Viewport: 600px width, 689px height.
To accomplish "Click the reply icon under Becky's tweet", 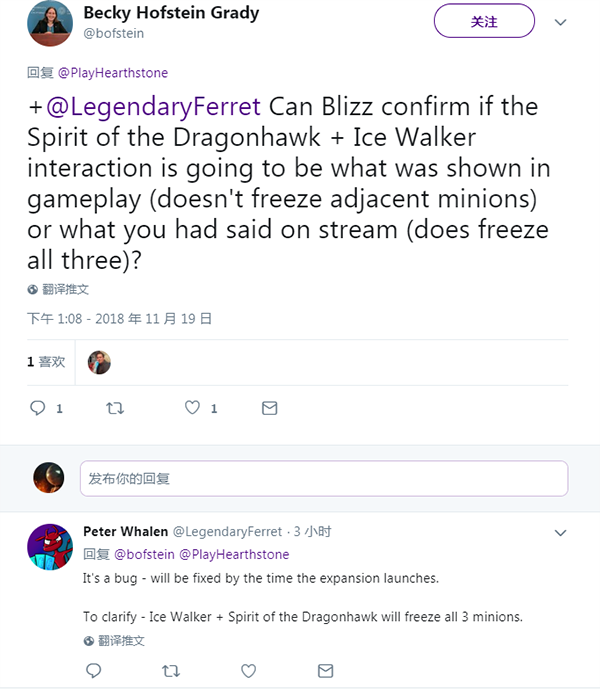I will point(37,408).
